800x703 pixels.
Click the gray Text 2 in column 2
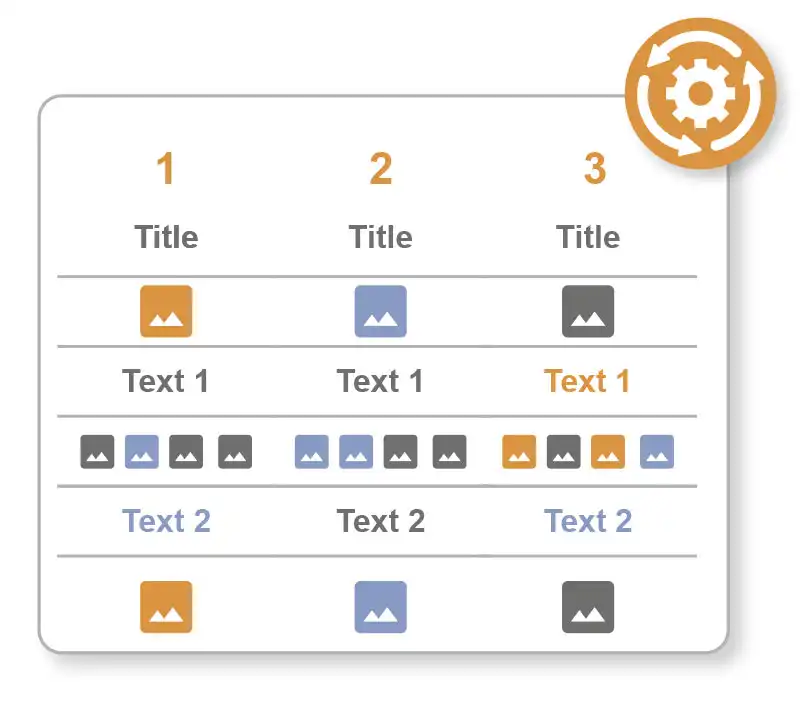tap(380, 521)
